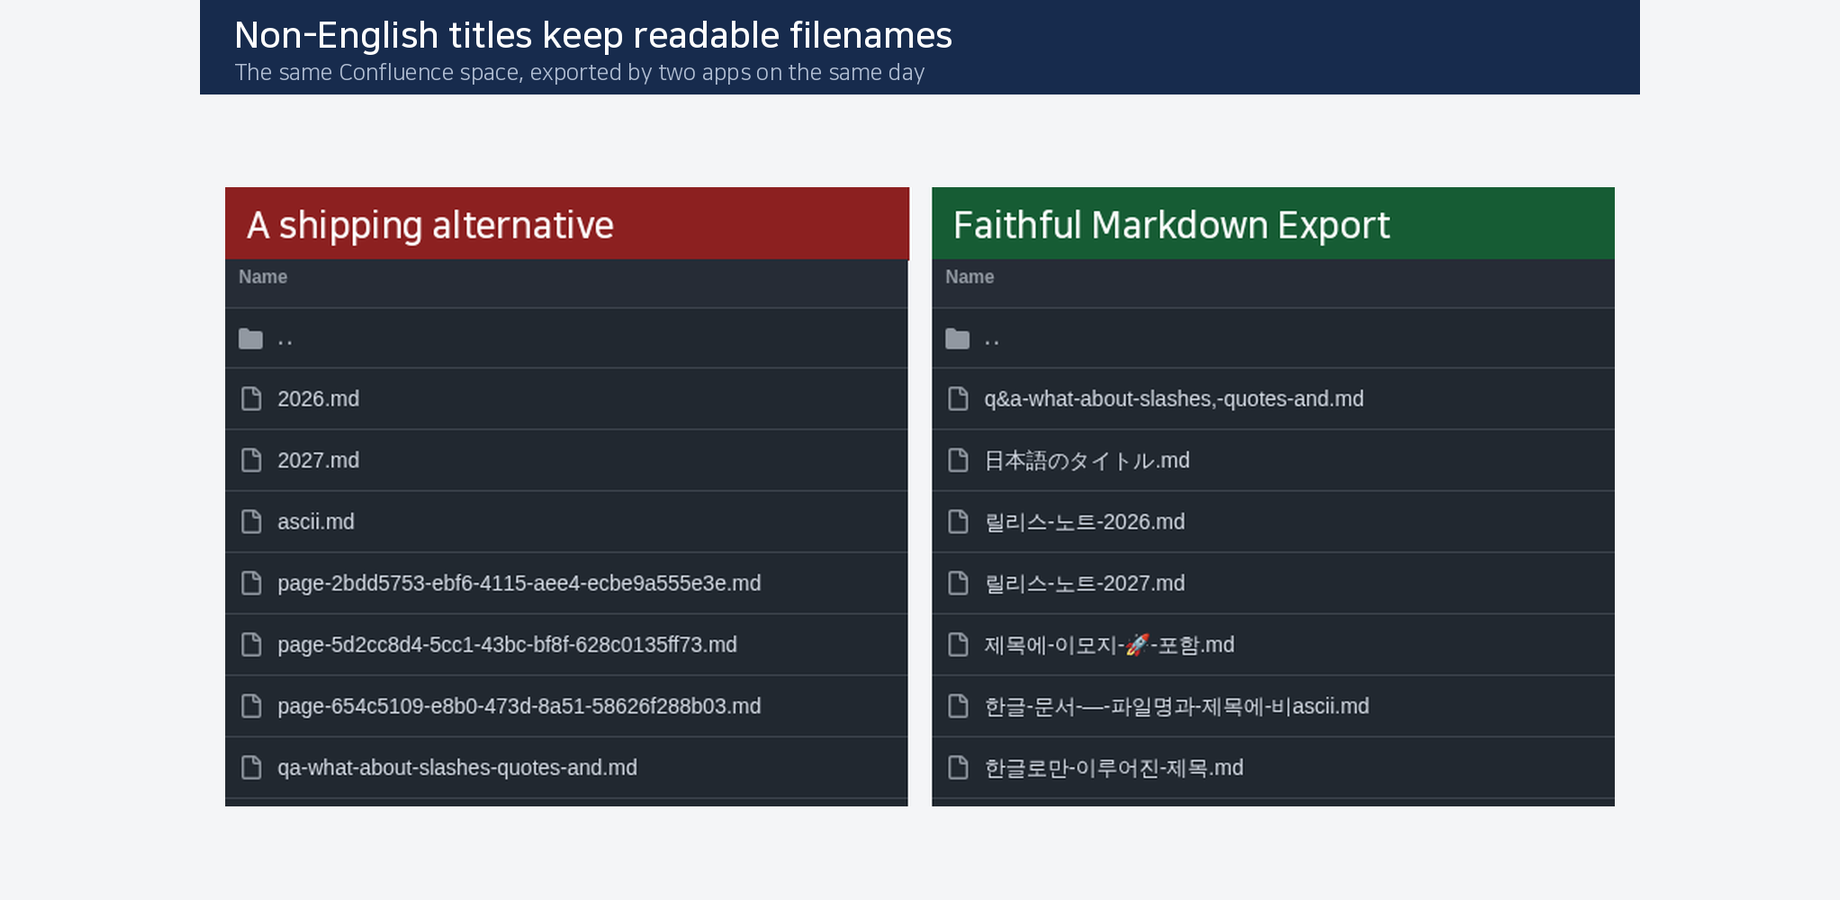1840x900 pixels.
Task: Open the 2026.md file
Action: [318, 399]
